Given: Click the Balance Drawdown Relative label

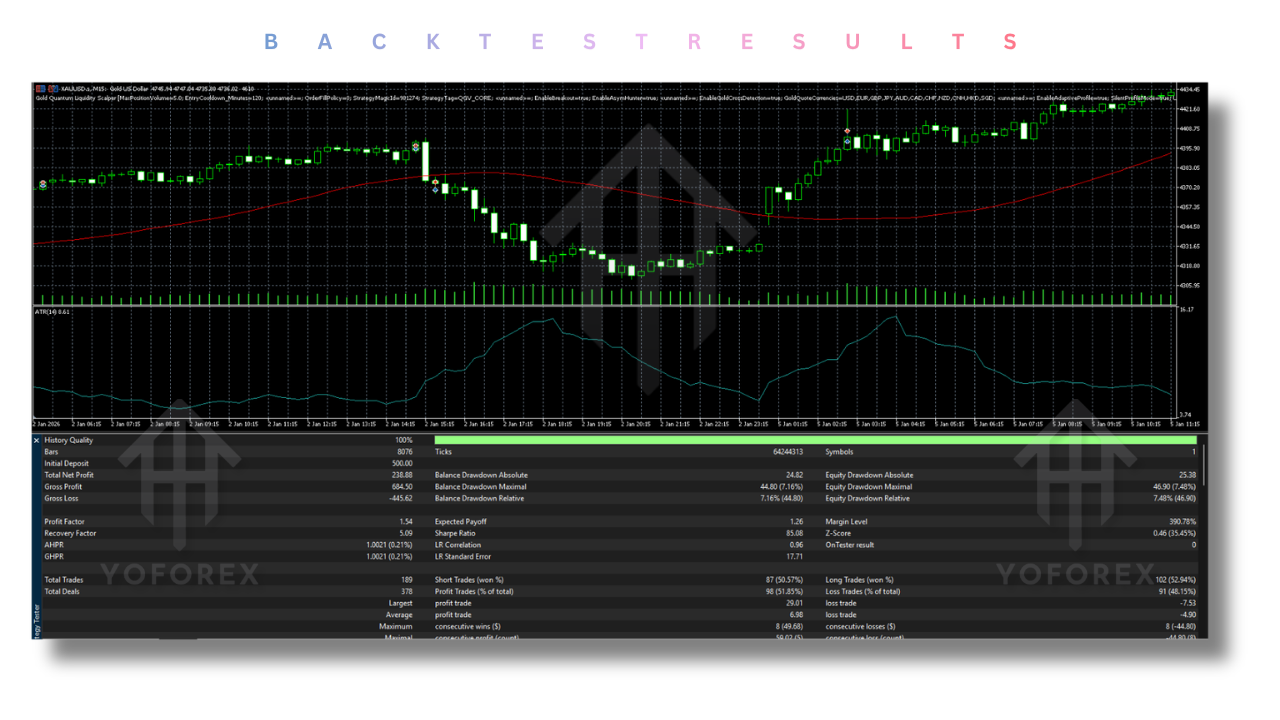Looking at the screenshot, I should [x=481, y=498].
